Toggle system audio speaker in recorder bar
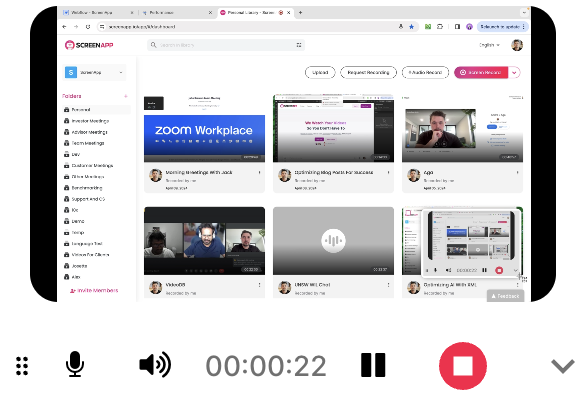 pyautogui.click(x=155, y=364)
